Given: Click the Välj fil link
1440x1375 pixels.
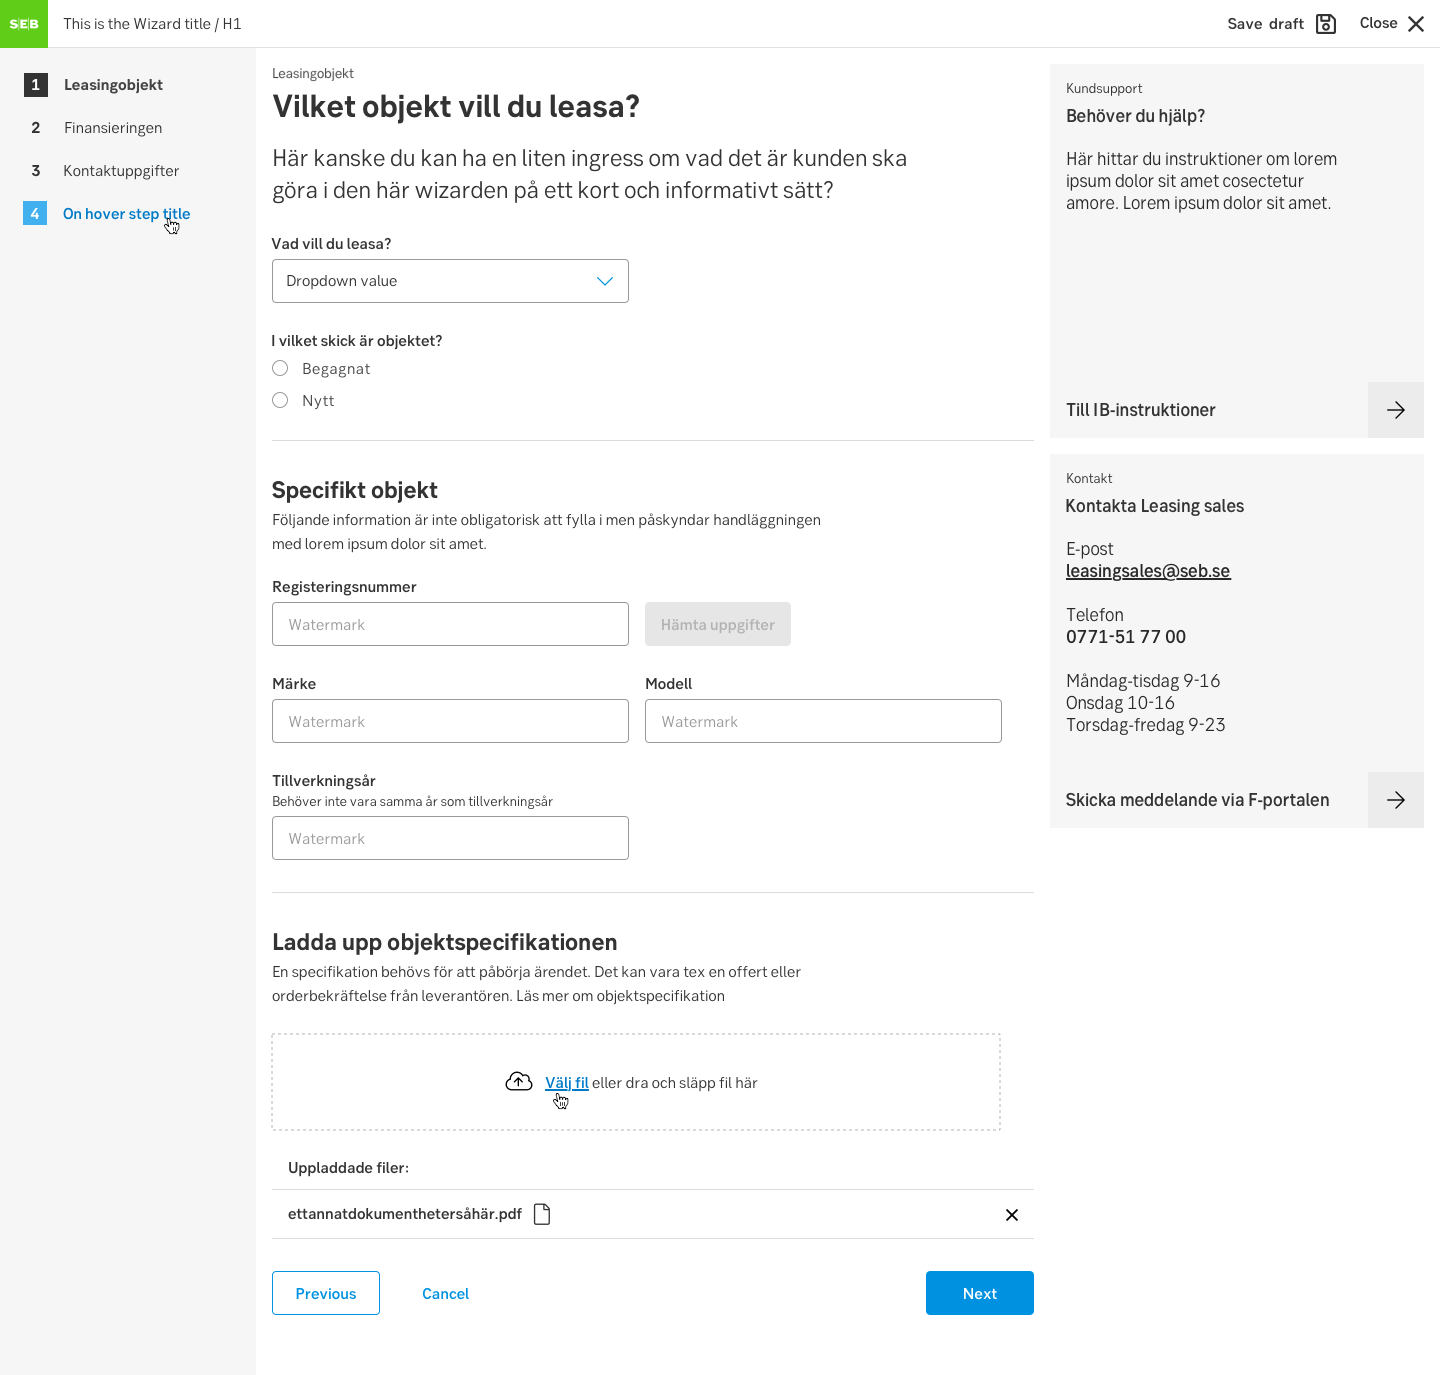Looking at the screenshot, I should click(566, 1083).
